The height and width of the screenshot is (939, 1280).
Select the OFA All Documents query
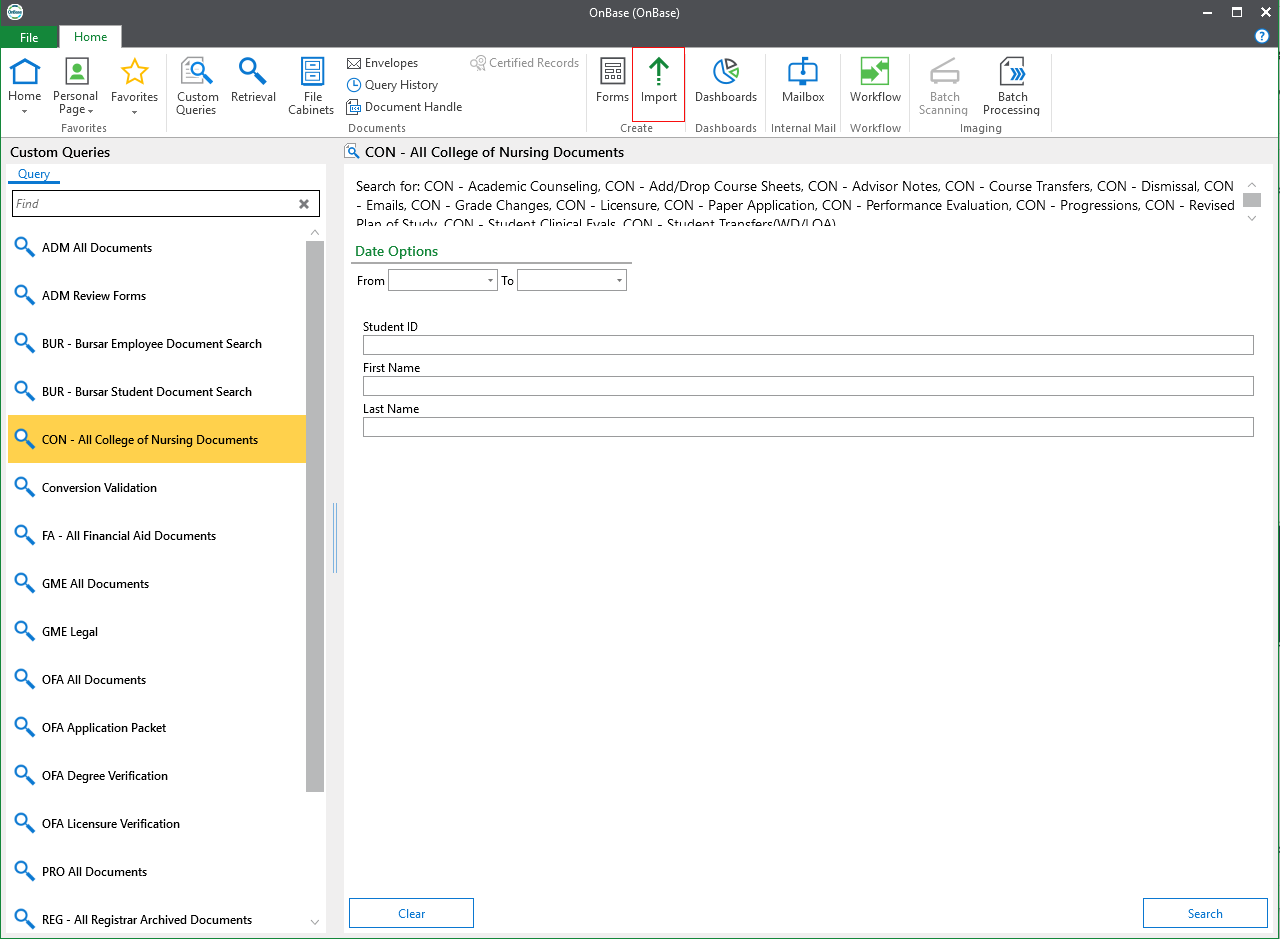(157, 679)
